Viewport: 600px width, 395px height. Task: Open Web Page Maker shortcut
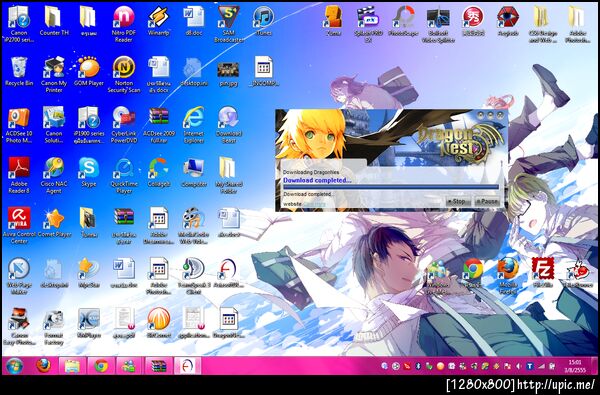[19, 276]
